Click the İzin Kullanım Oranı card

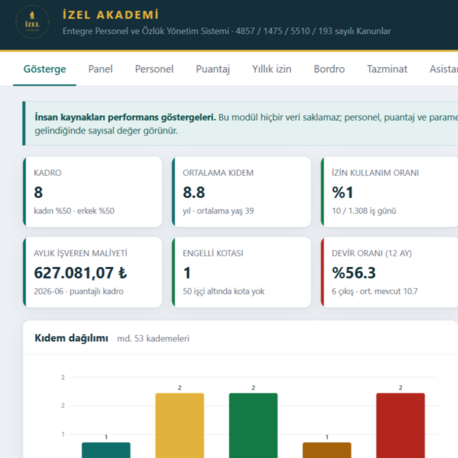pos(389,192)
